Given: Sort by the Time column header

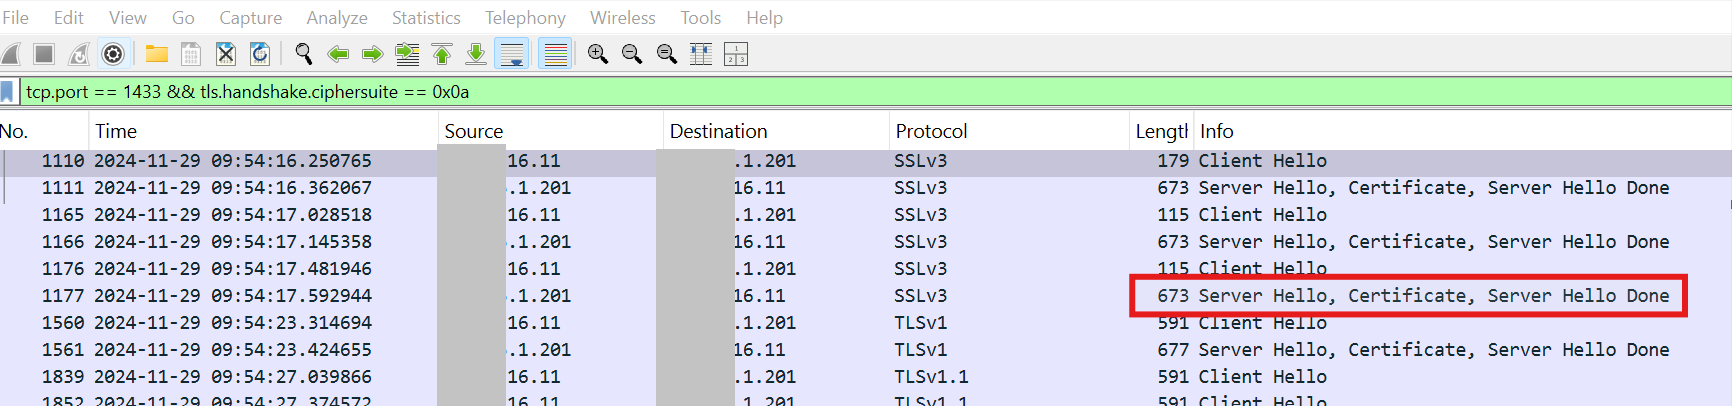Looking at the screenshot, I should point(116,131).
